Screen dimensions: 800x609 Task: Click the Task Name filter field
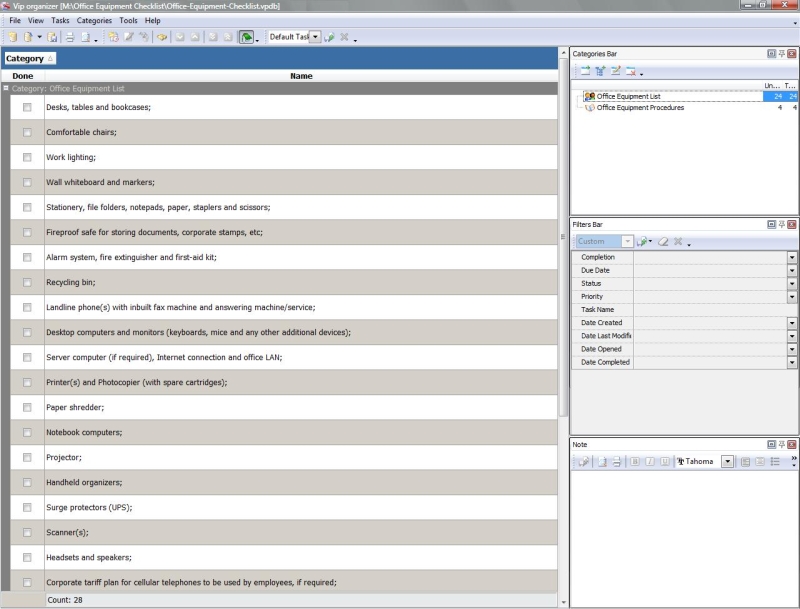pyautogui.click(x=709, y=310)
